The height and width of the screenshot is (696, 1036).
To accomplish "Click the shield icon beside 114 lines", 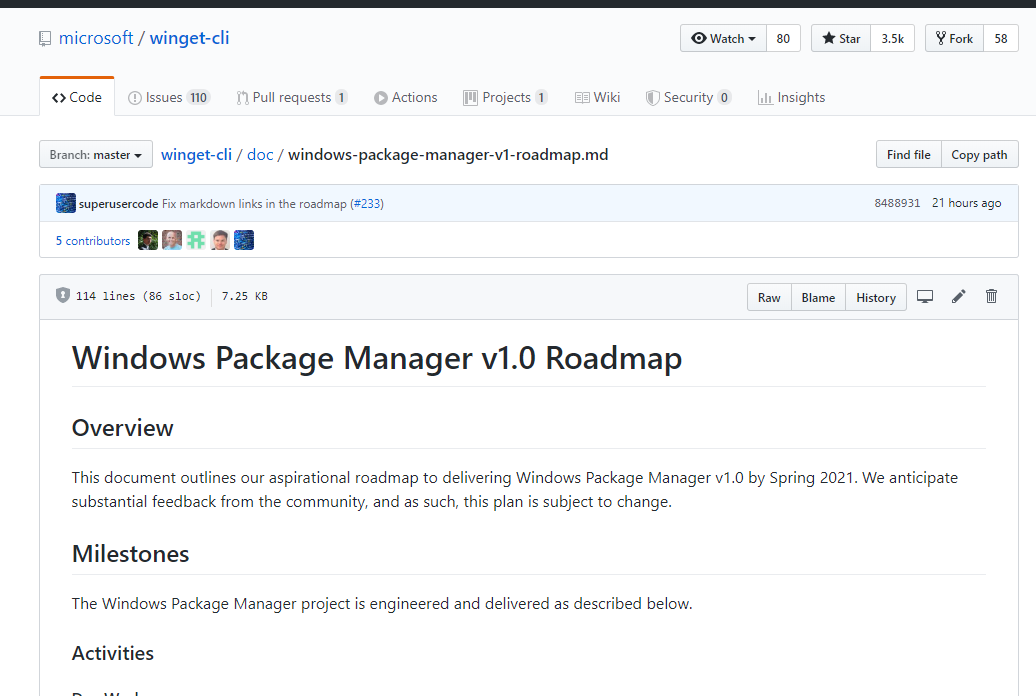I will coord(63,295).
